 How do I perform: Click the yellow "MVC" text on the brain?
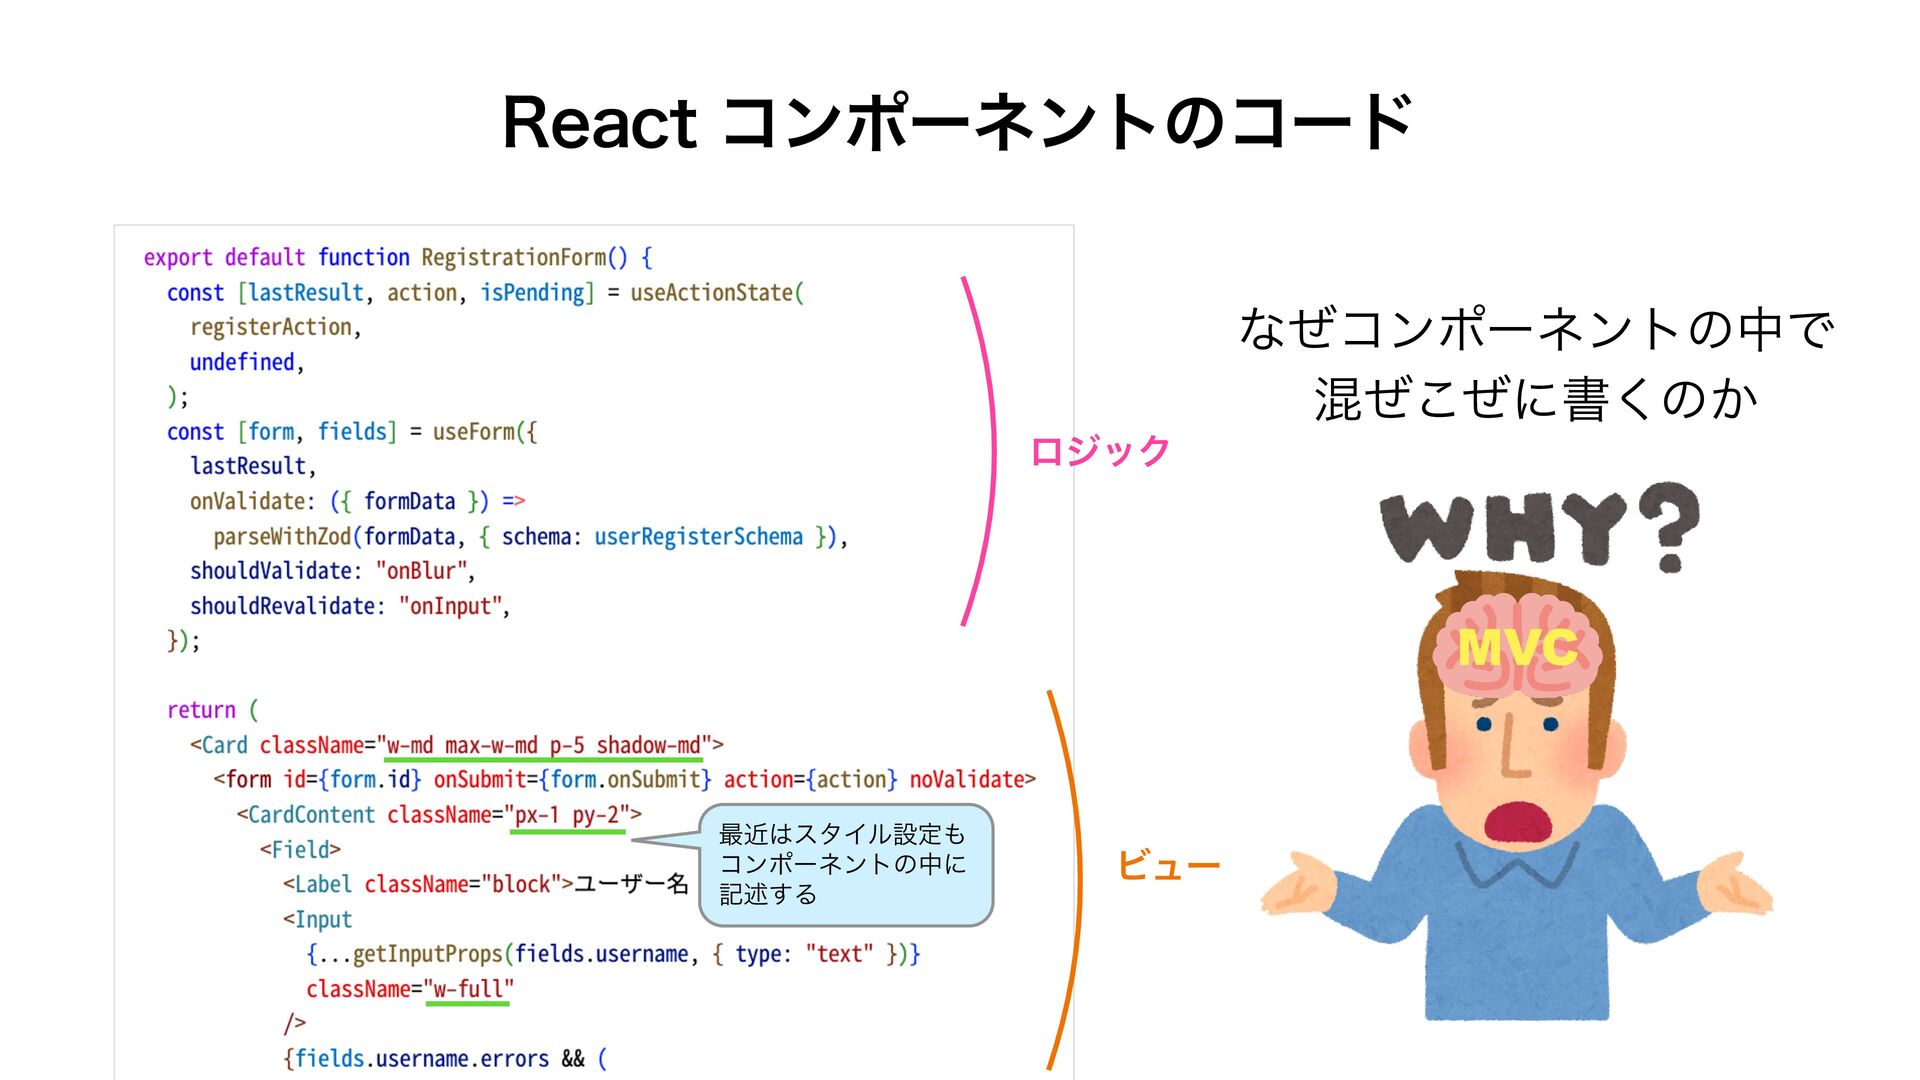pos(1518,648)
